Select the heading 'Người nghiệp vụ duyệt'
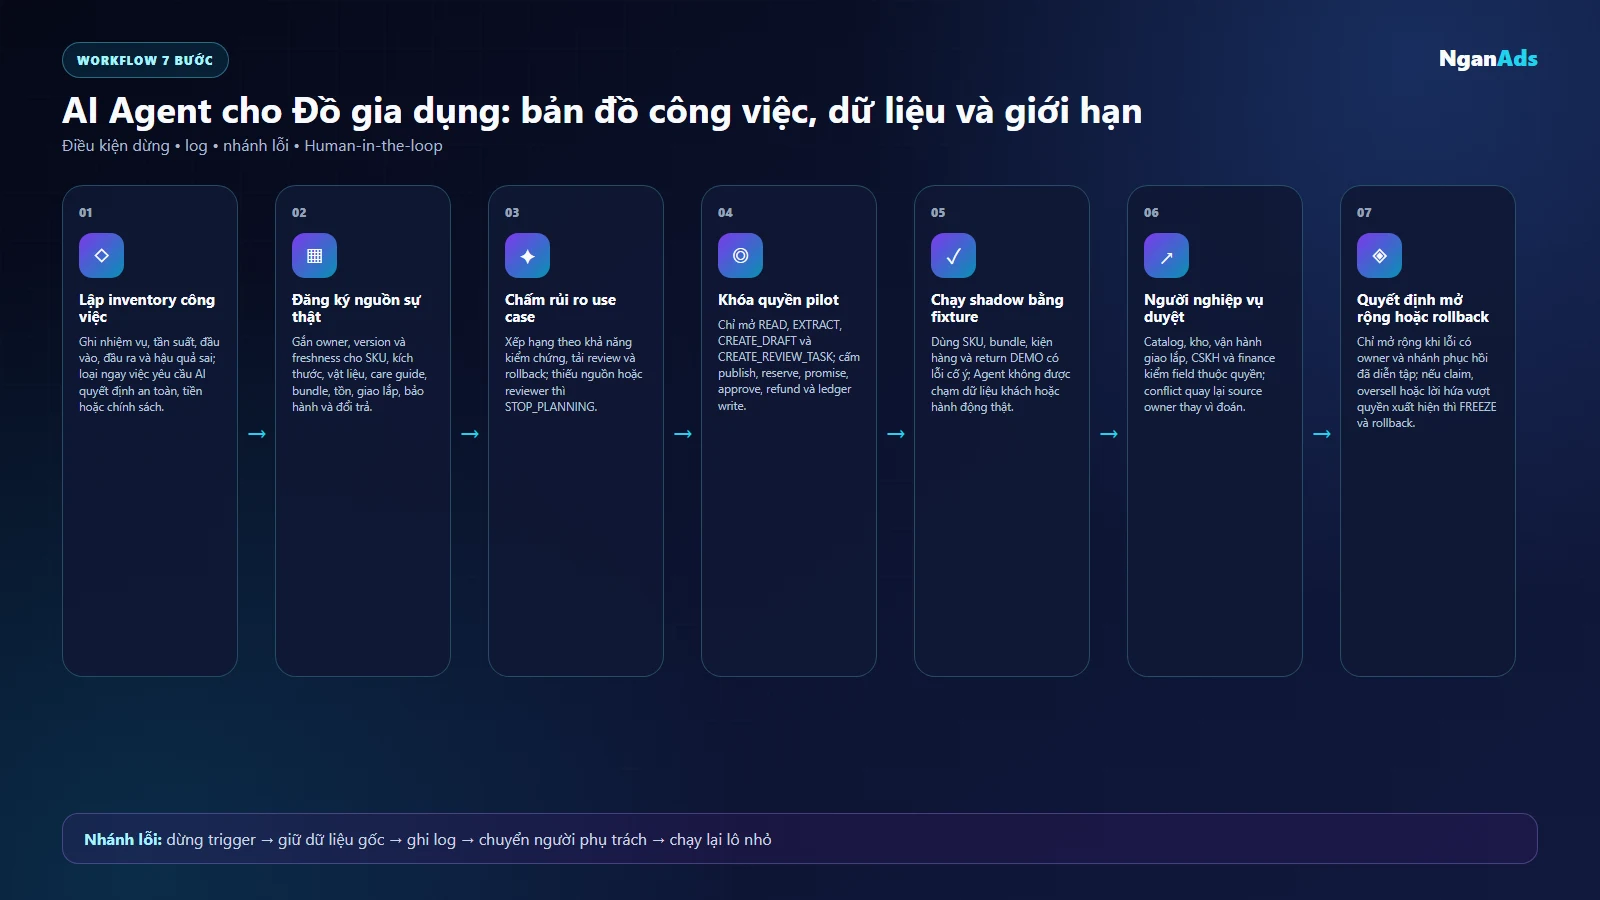The height and width of the screenshot is (900, 1600). (x=1203, y=308)
